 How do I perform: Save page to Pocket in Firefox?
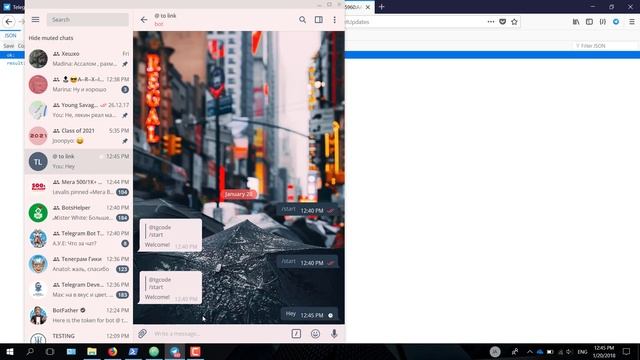(502, 22)
